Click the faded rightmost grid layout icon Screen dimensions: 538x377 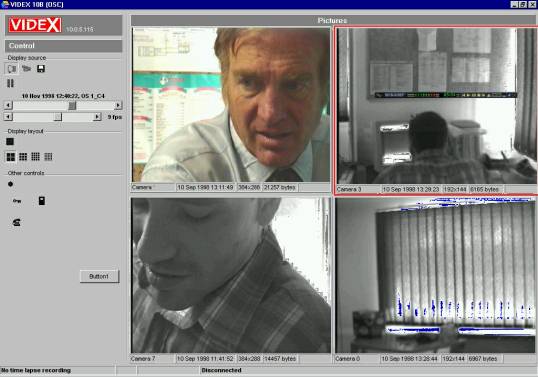click(x=48, y=157)
